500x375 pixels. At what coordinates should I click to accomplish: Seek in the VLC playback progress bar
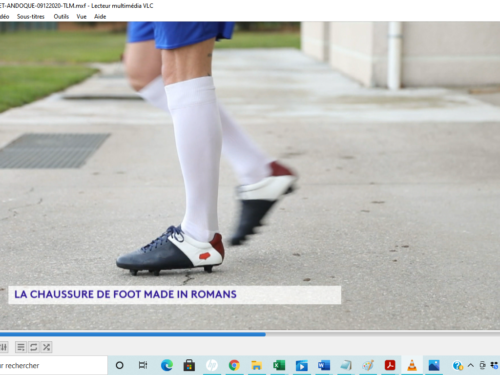pos(250,334)
